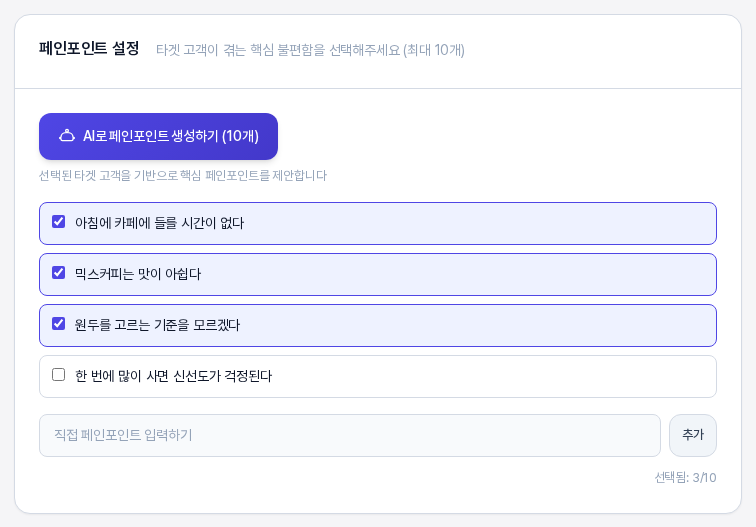Screen dimensions: 756x527
Task: Uncheck 아침에 카페에 들를 시간이 없다 checkbox
Action: click(58, 222)
